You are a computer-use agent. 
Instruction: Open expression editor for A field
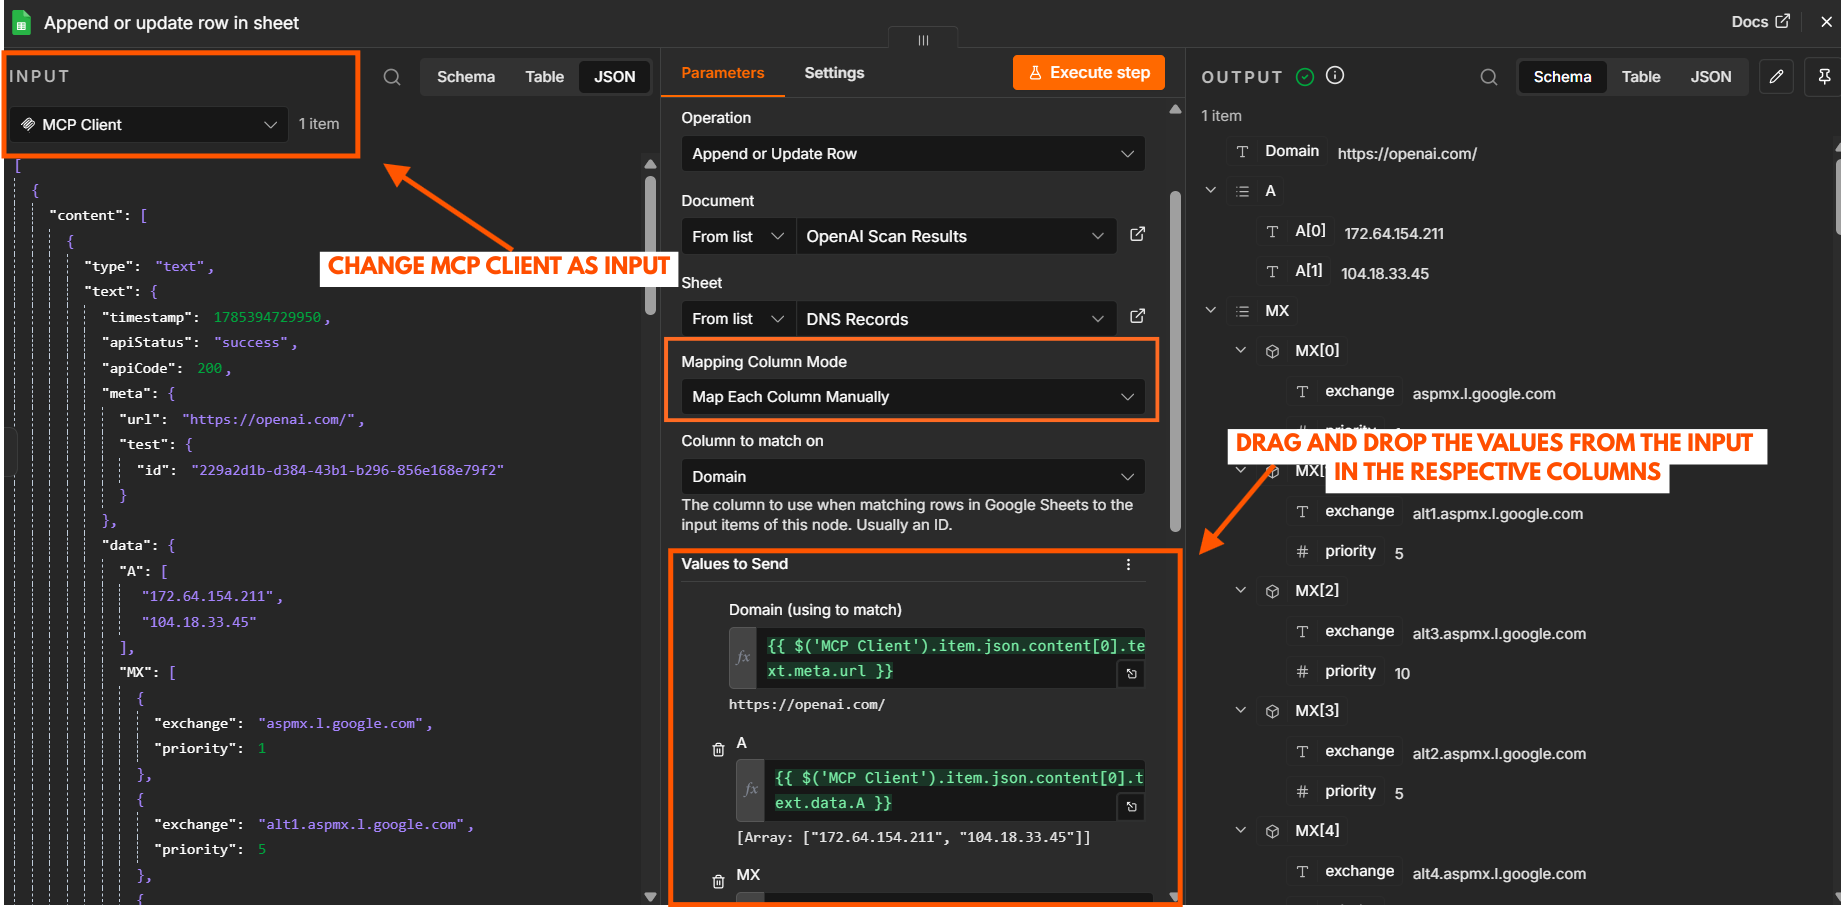pos(1131,806)
